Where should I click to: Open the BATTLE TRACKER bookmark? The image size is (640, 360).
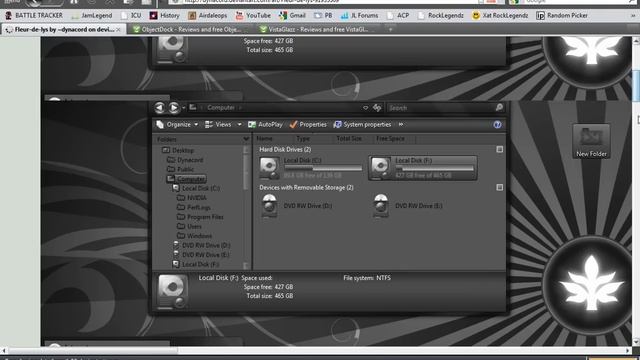34,16
